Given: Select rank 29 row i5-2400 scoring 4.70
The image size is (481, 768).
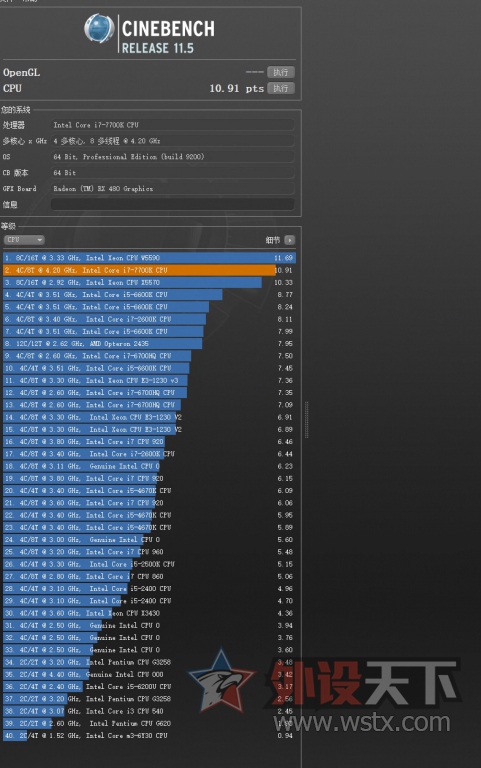Looking at the screenshot, I should click(x=149, y=600).
